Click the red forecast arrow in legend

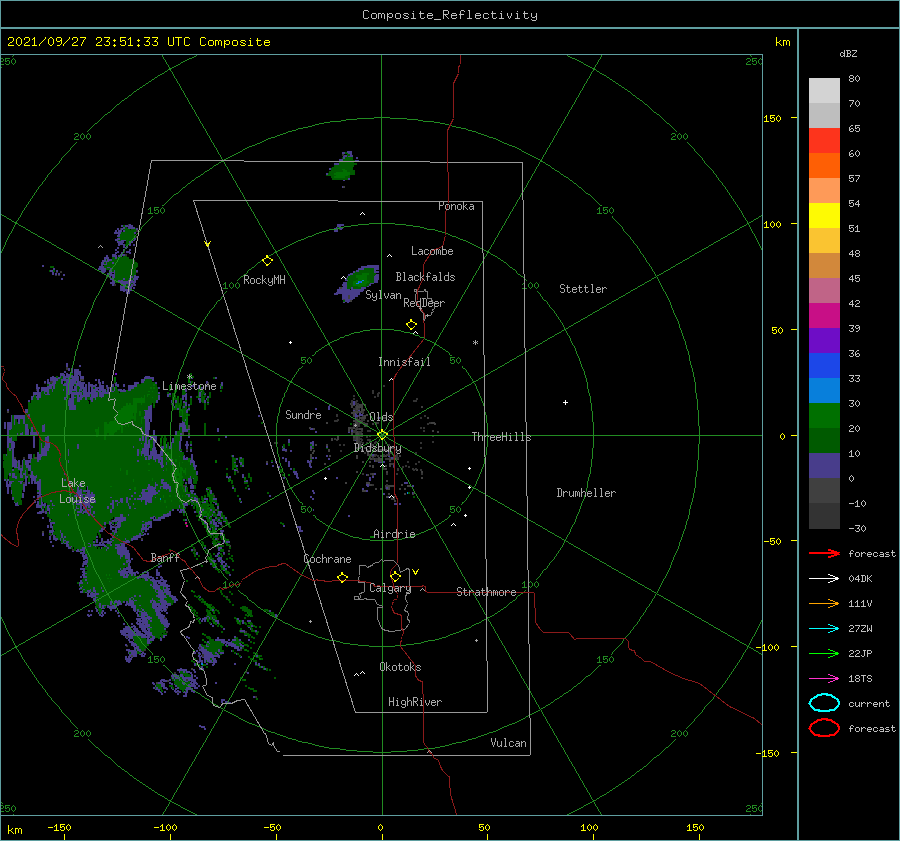coord(824,553)
